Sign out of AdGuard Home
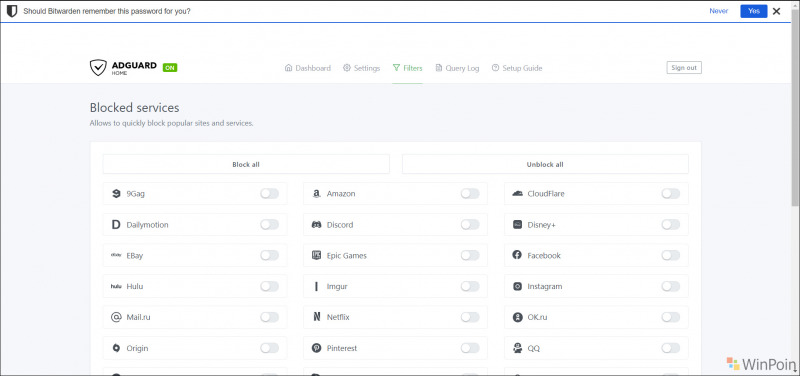 click(684, 67)
